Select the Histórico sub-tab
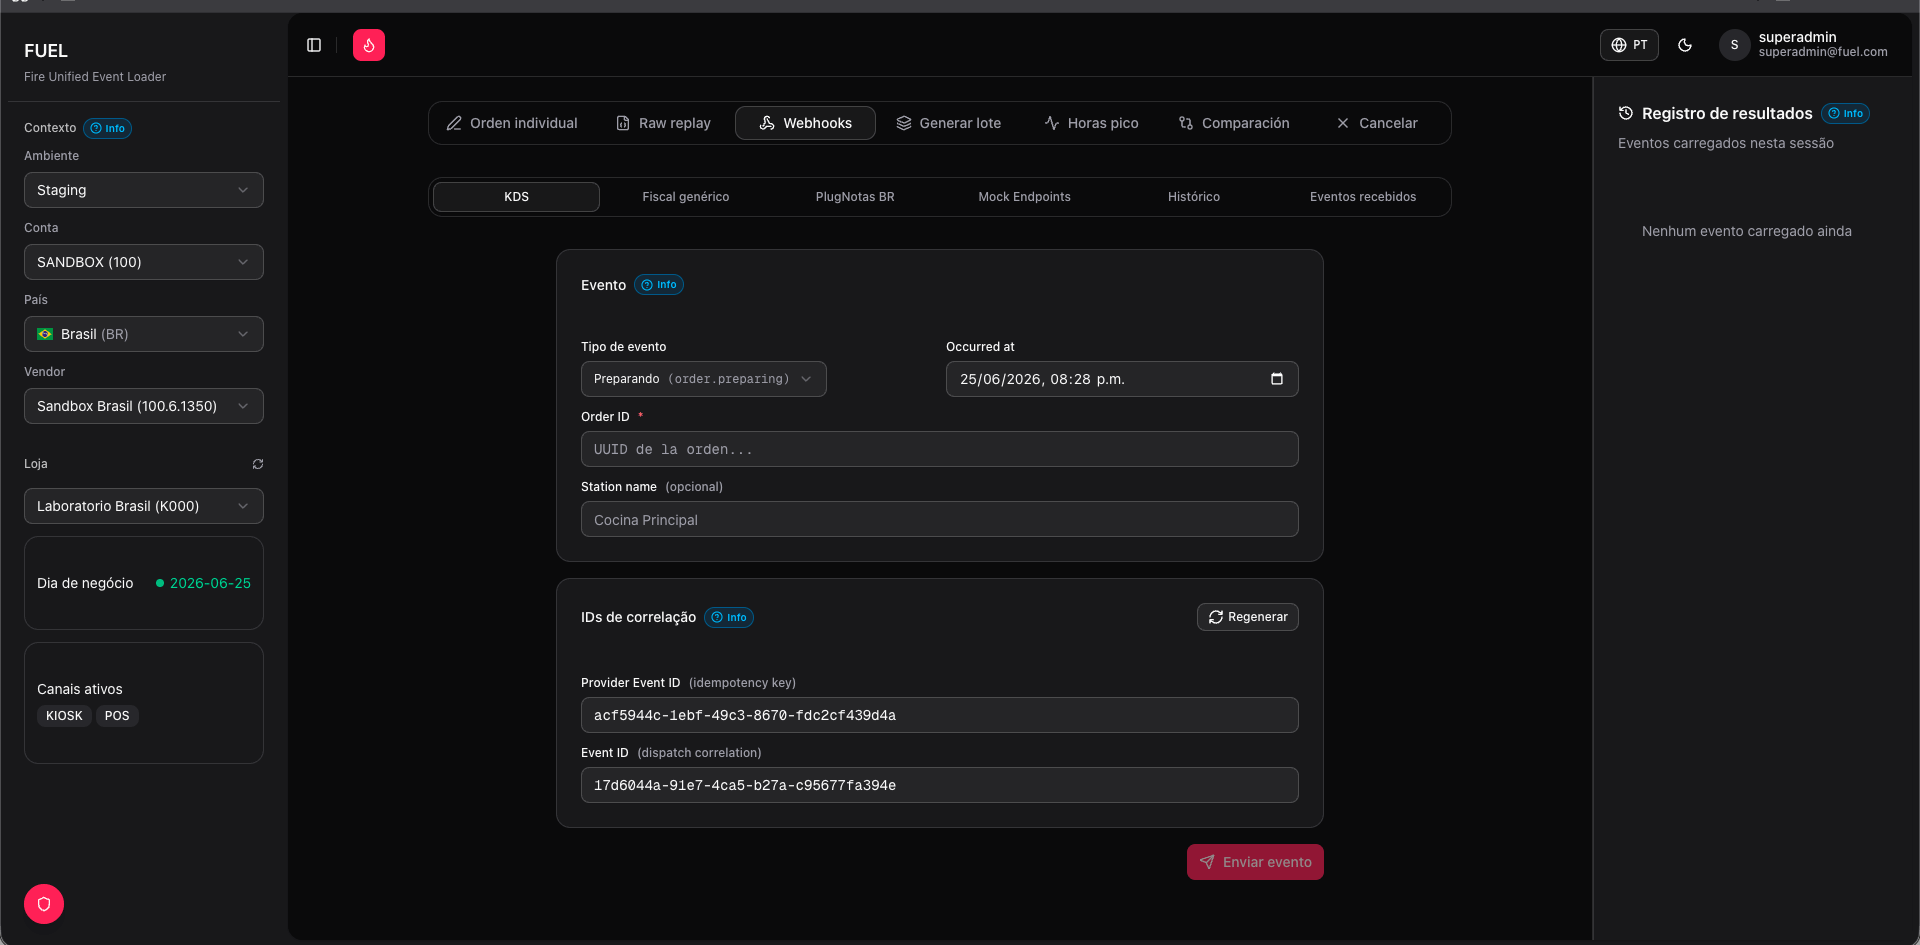1920x945 pixels. (x=1194, y=197)
